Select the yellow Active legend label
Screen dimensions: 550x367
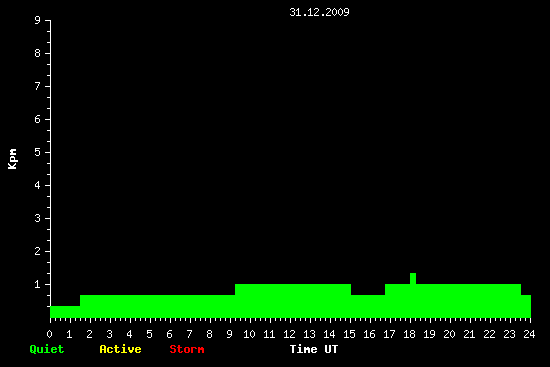point(120,349)
